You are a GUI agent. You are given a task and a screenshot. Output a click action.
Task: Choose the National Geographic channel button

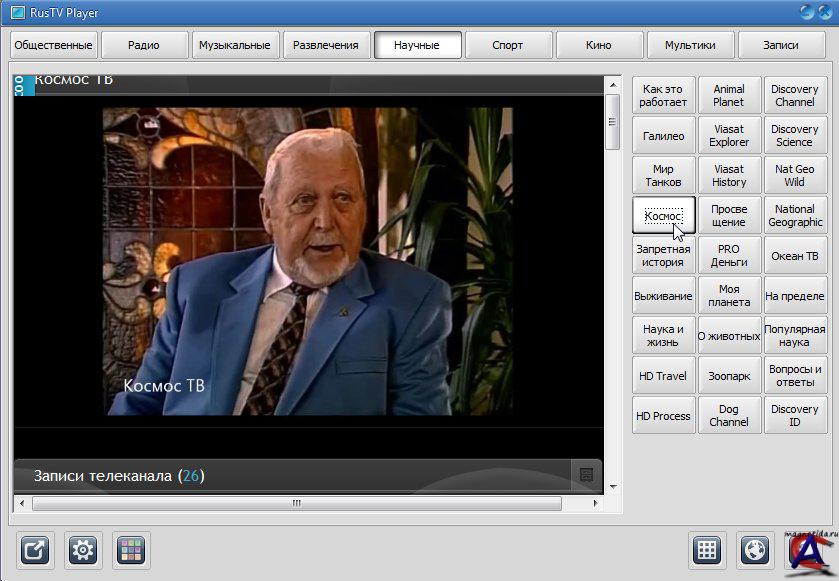pyautogui.click(x=794, y=216)
